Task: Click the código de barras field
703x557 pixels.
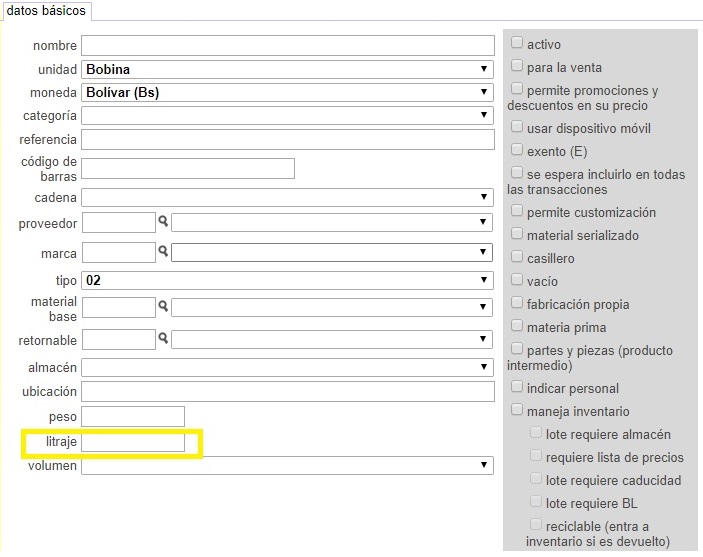Action: tap(188, 169)
